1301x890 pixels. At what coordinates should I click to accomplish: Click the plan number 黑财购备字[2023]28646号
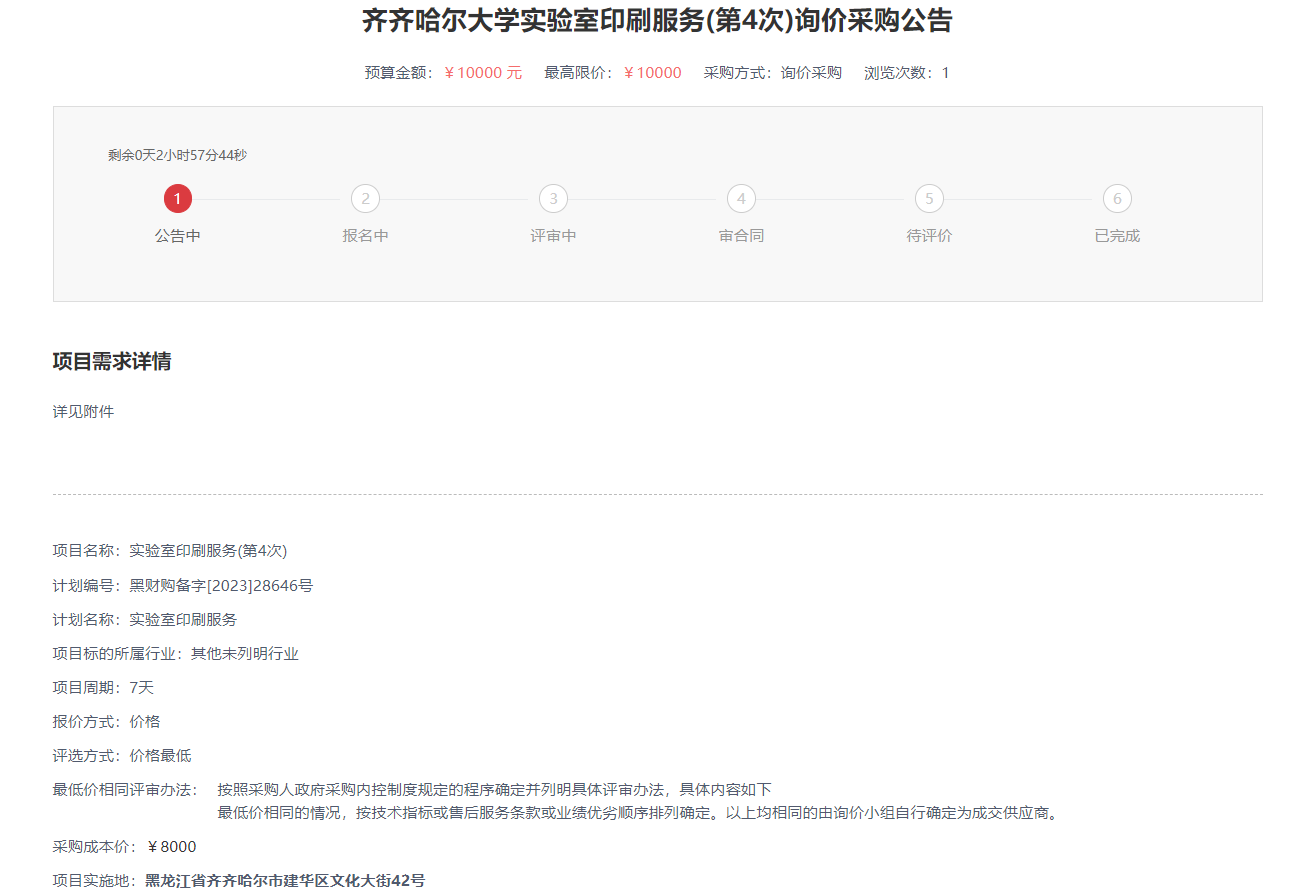[x=221, y=585]
